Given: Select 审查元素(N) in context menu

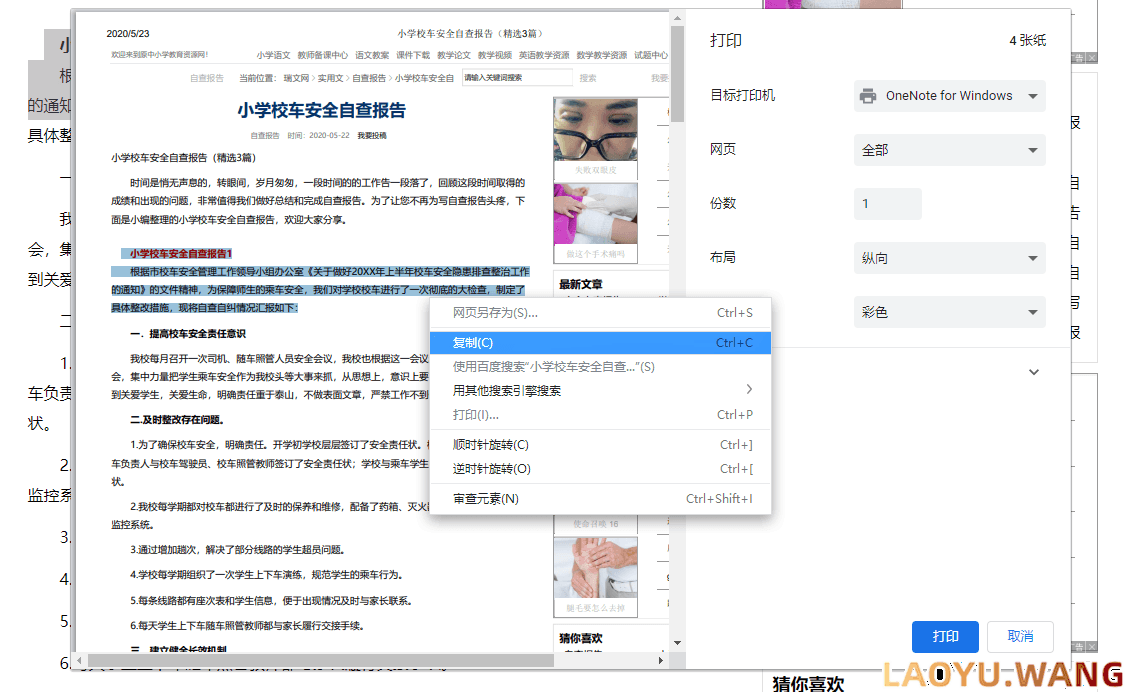Looking at the screenshot, I should (x=601, y=499).
